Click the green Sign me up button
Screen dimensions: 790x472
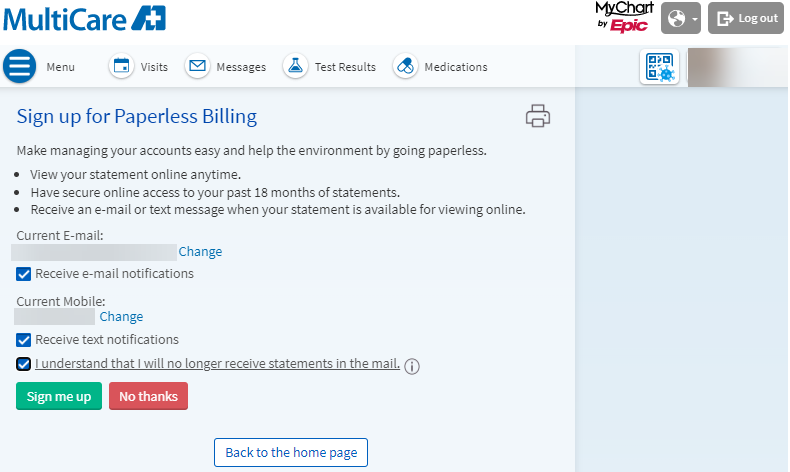(59, 396)
